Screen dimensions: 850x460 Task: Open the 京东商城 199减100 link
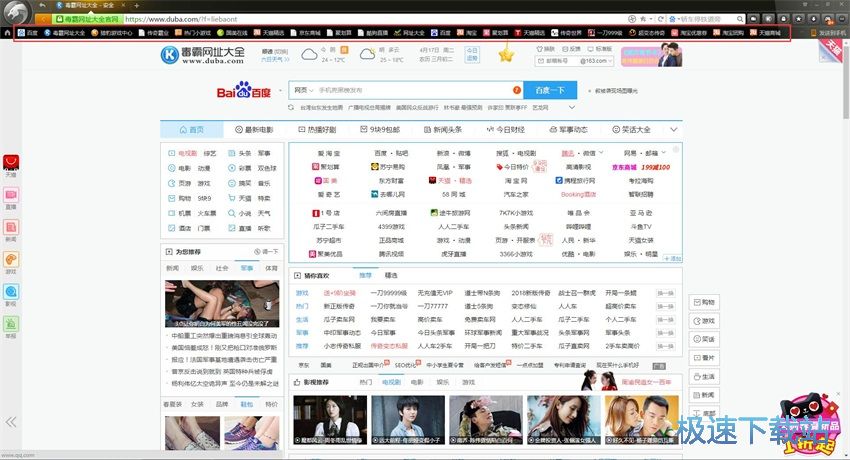tap(641, 167)
